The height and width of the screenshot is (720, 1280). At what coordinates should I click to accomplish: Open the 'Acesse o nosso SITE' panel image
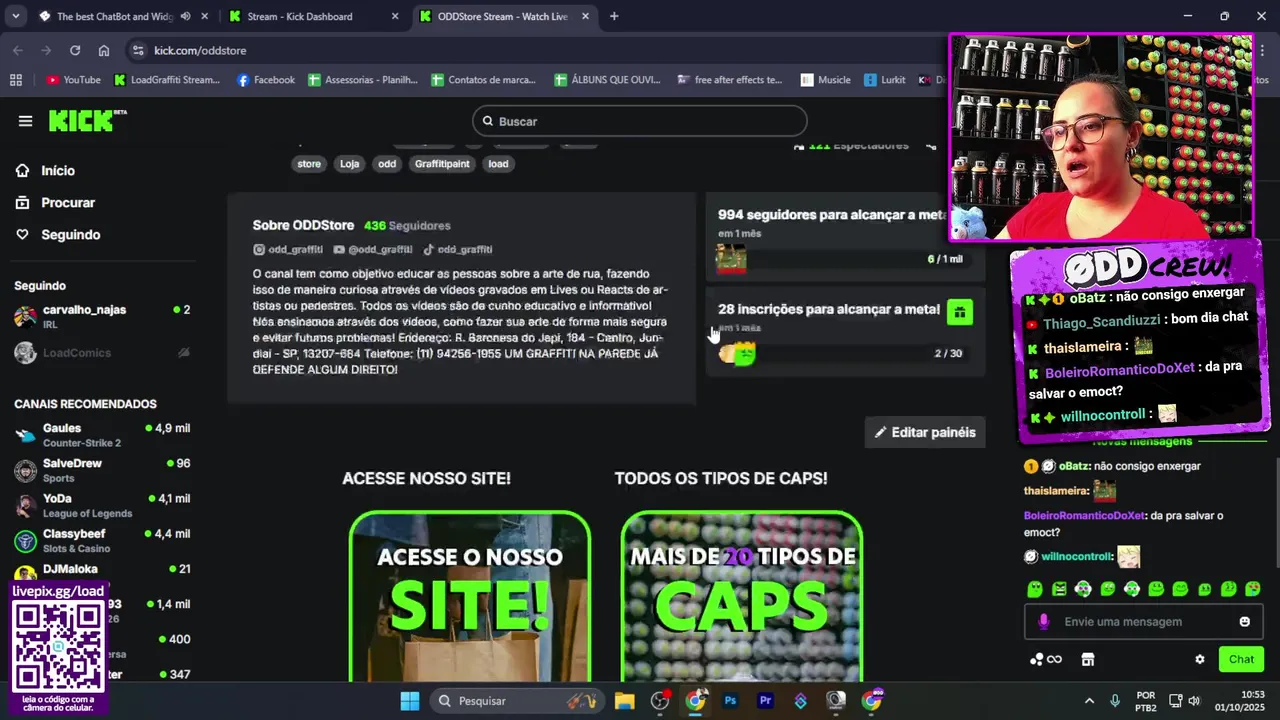click(470, 597)
